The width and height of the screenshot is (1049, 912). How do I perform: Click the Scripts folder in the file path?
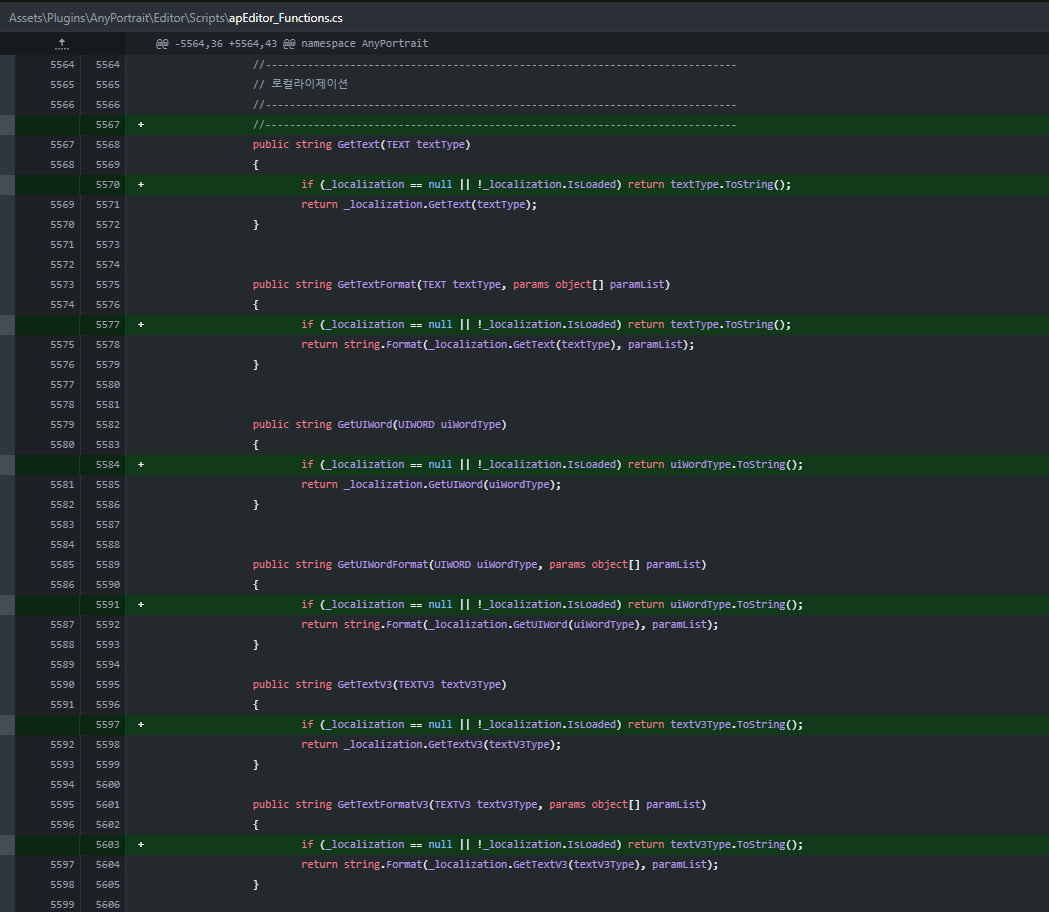[206, 18]
